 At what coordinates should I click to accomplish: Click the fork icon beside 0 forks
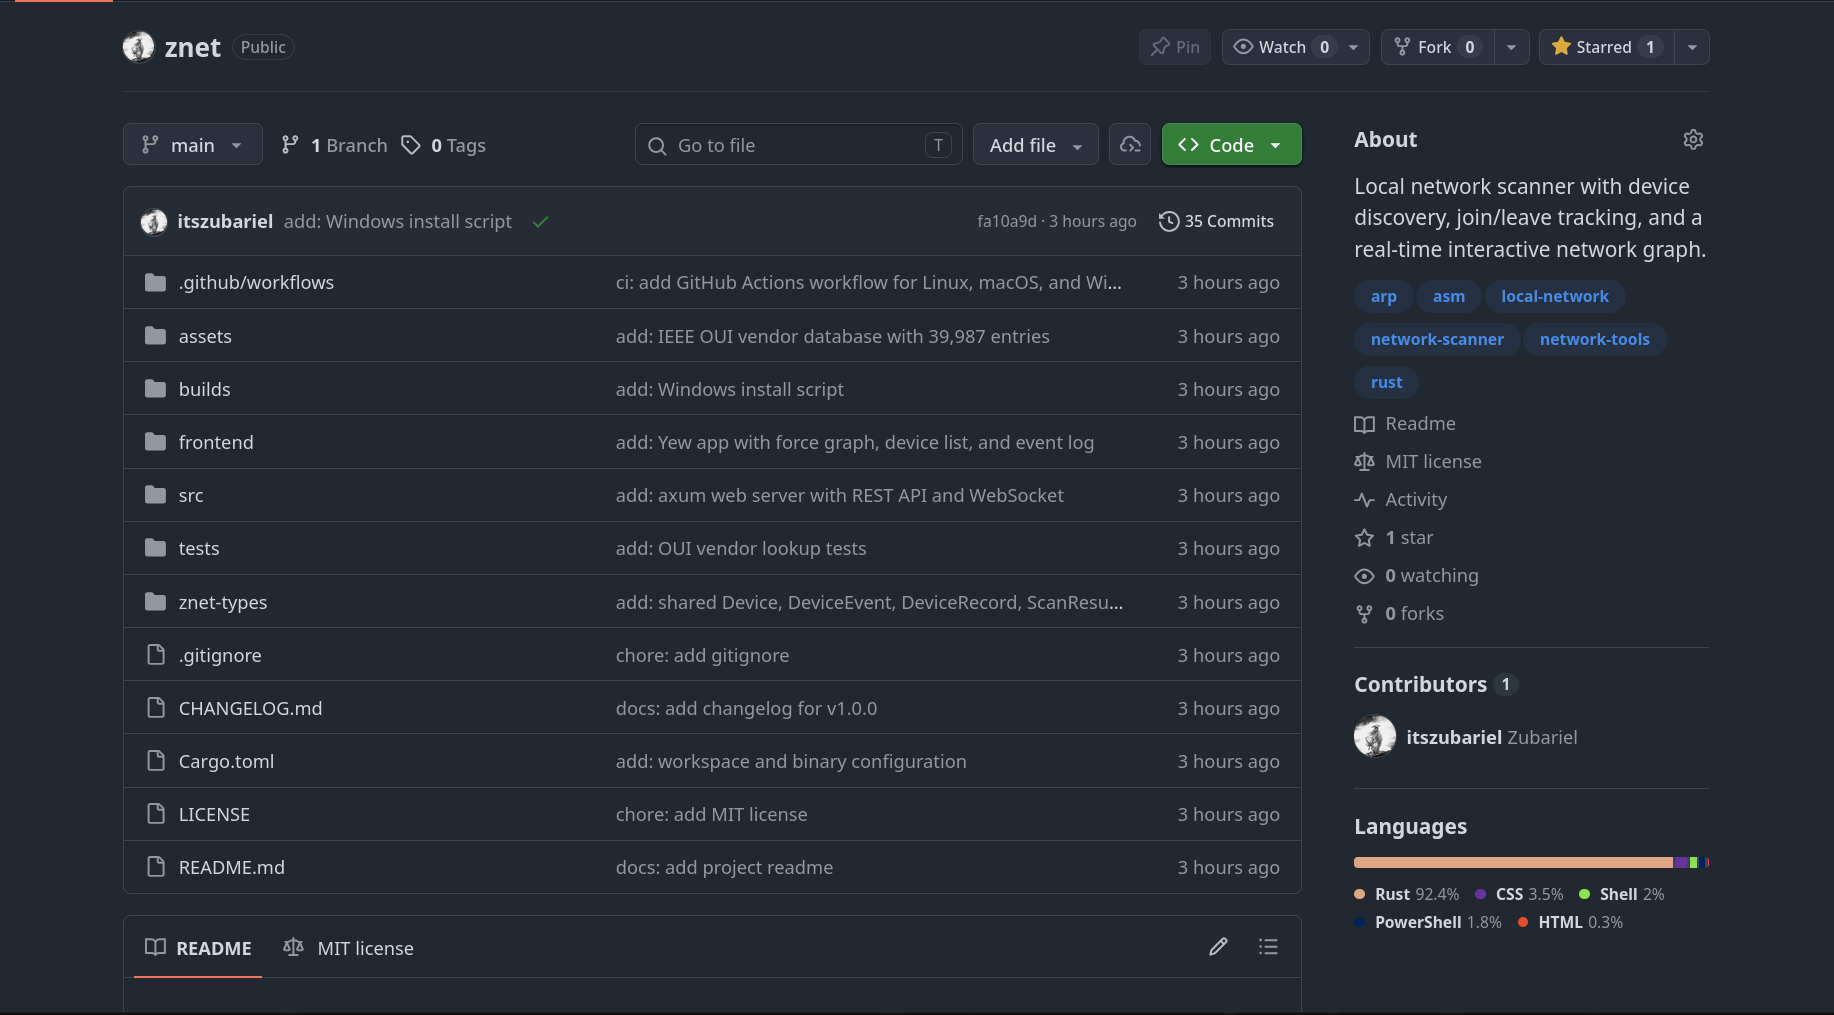pos(1364,614)
